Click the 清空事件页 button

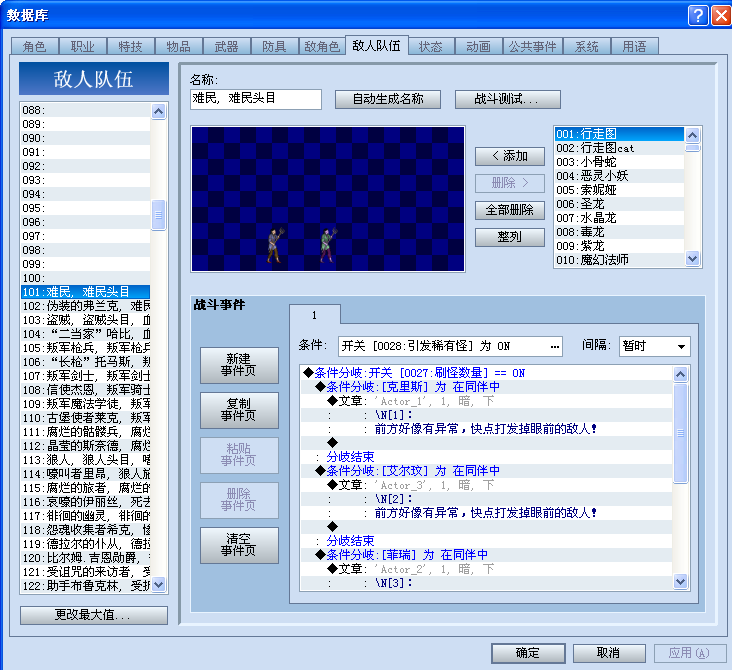(x=239, y=545)
